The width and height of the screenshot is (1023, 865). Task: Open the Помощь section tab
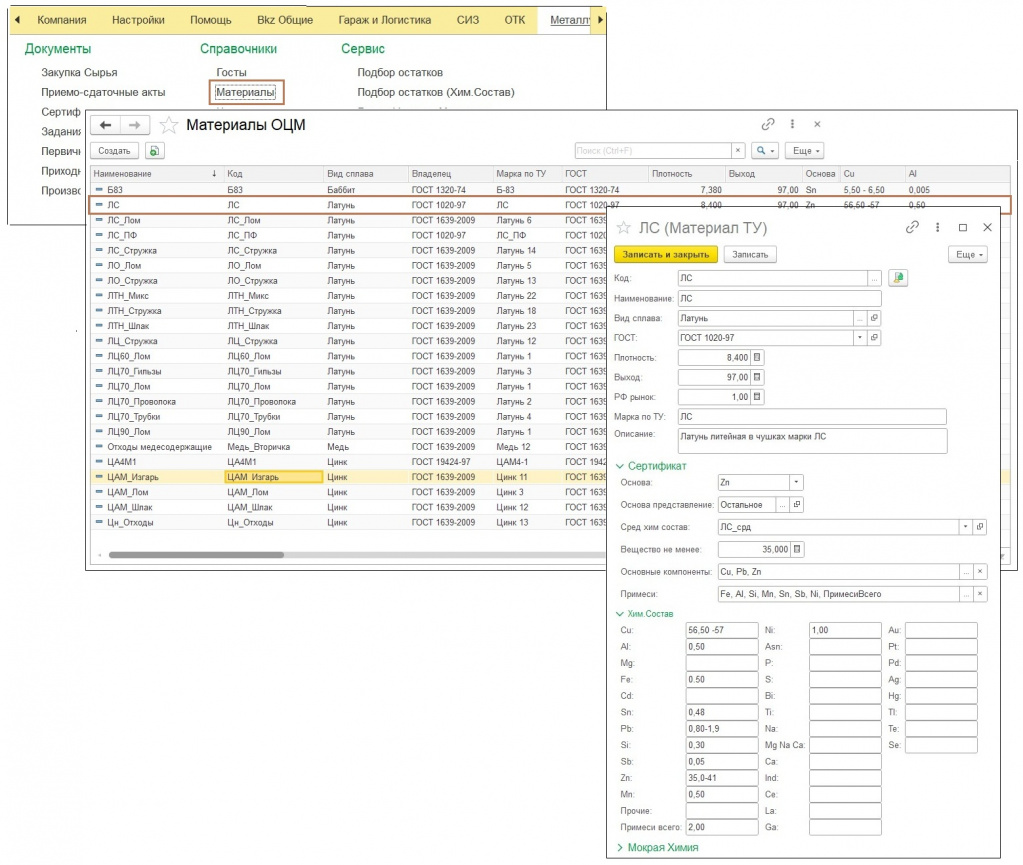coord(211,20)
